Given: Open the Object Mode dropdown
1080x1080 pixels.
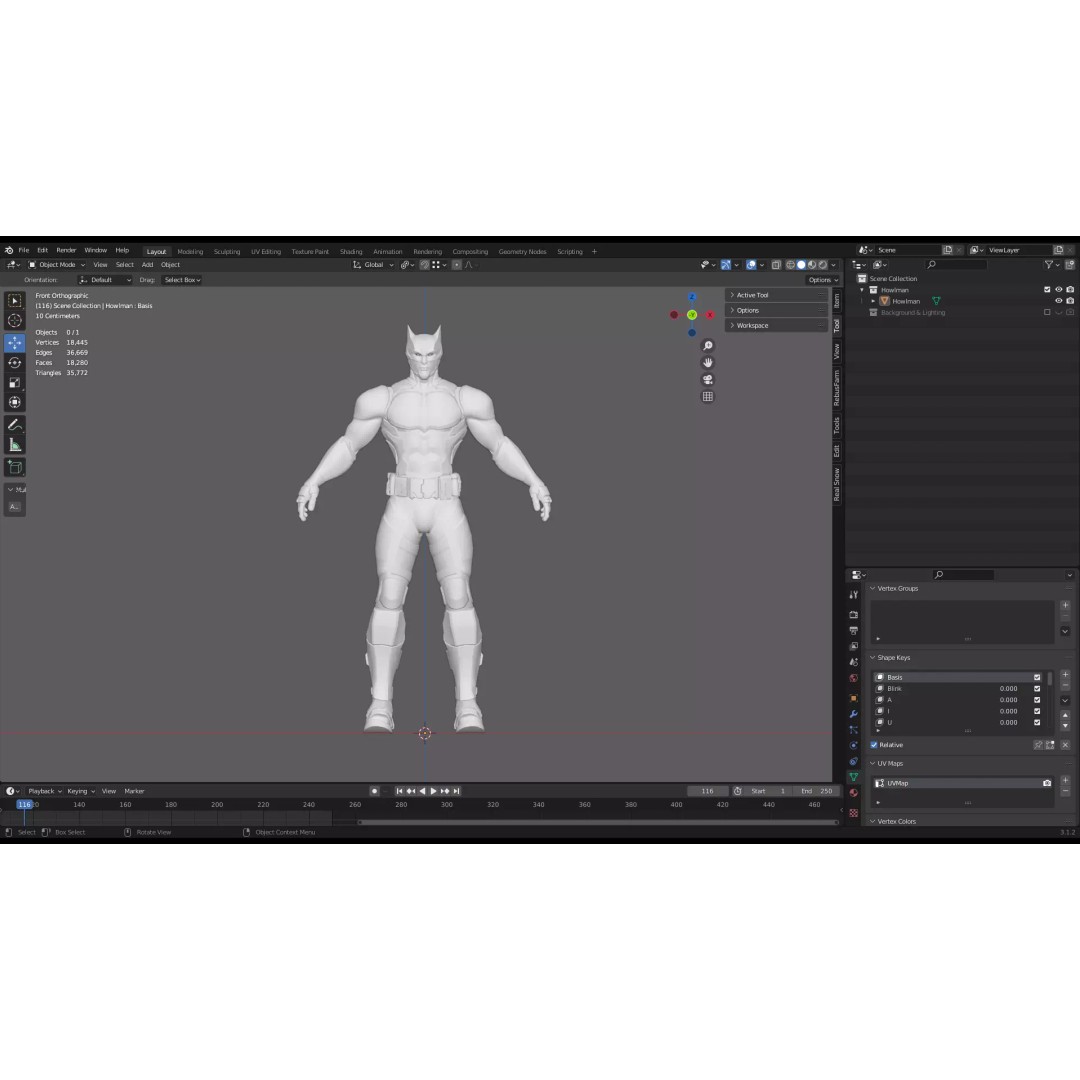Looking at the screenshot, I should point(56,264).
